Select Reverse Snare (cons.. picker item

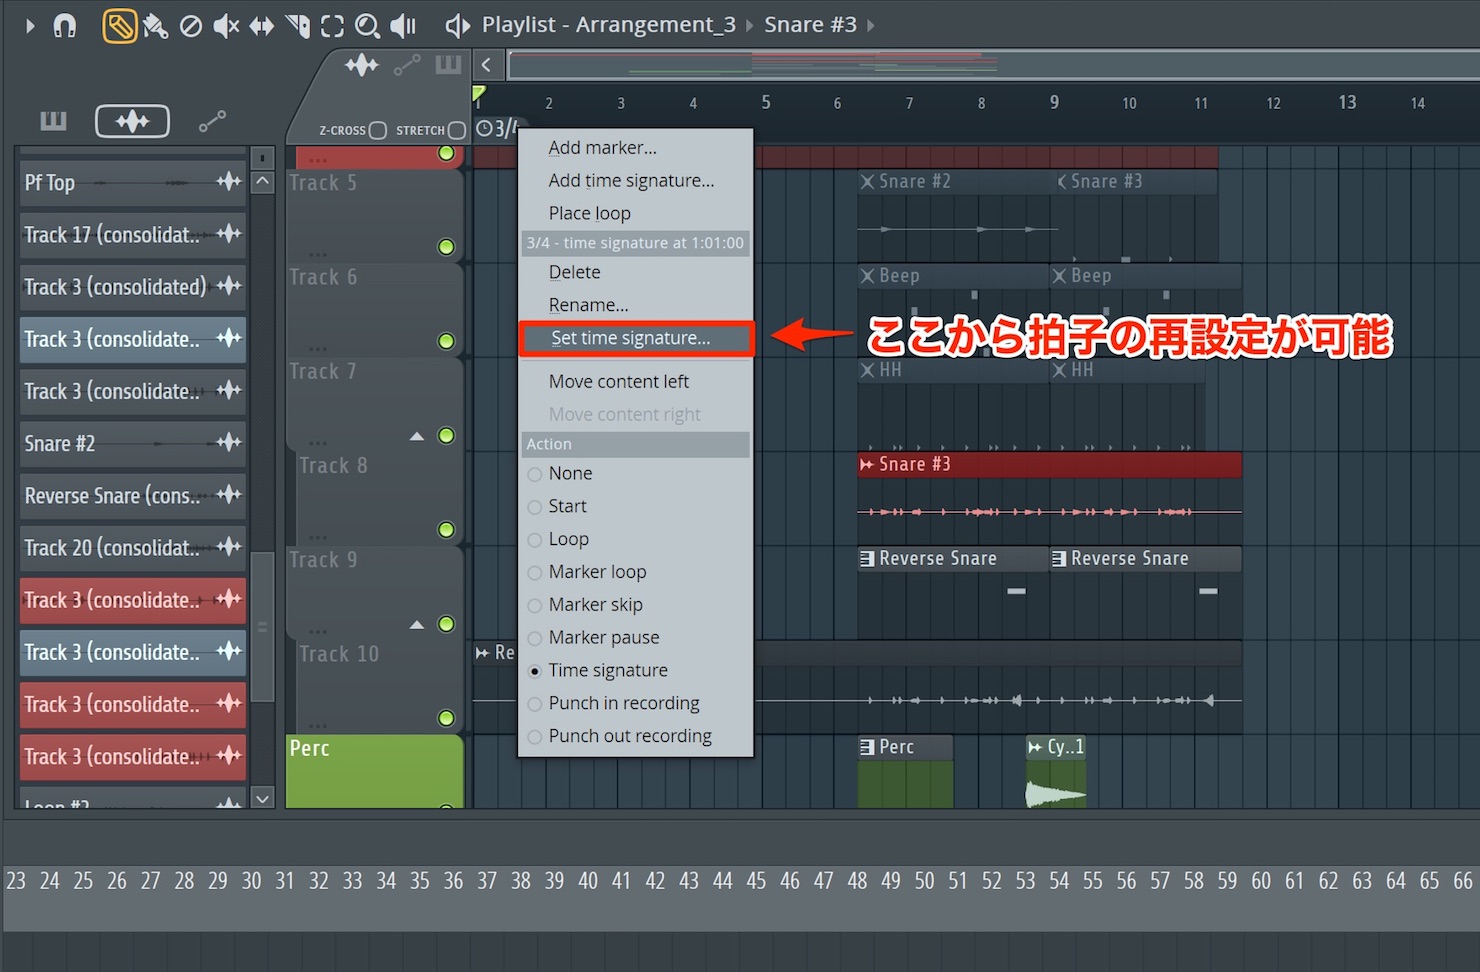coord(133,495)
